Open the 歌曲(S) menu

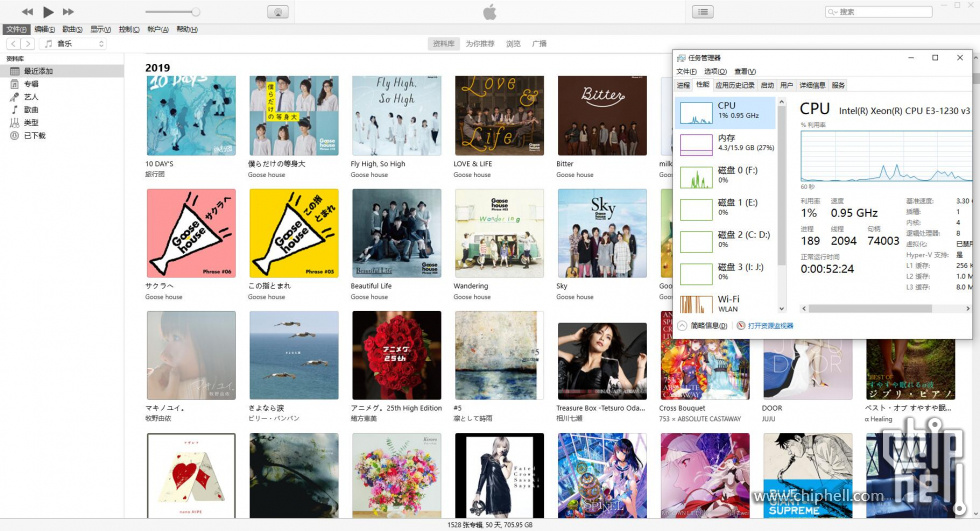pos(72,29)
